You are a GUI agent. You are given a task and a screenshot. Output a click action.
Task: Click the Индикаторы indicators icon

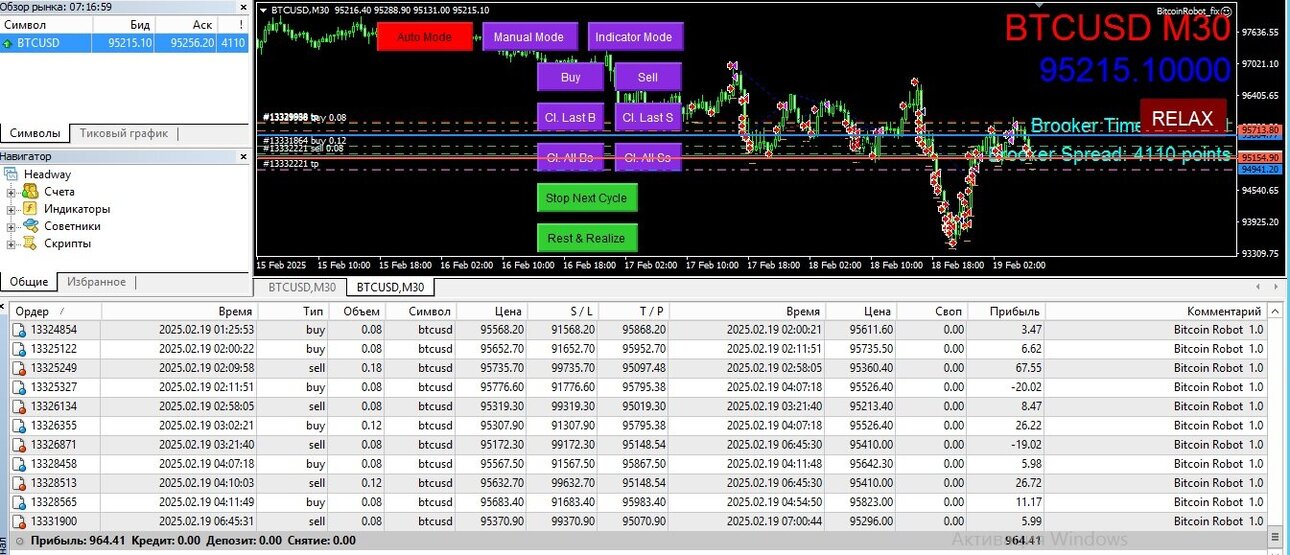[x=30, y=209]
